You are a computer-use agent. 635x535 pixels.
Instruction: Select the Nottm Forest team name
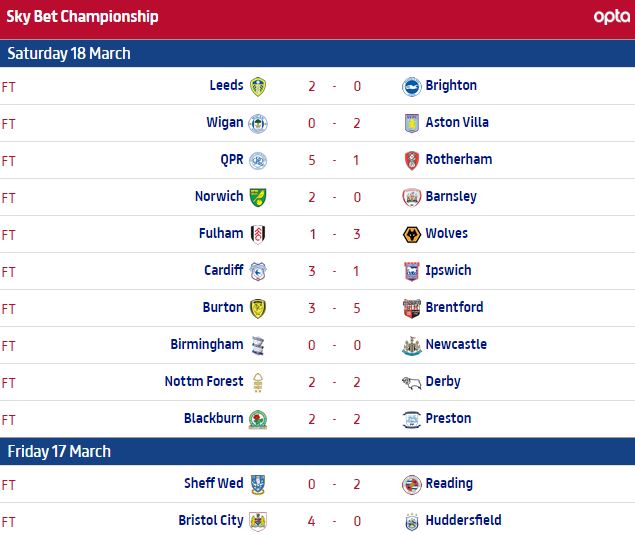(204, 382)
